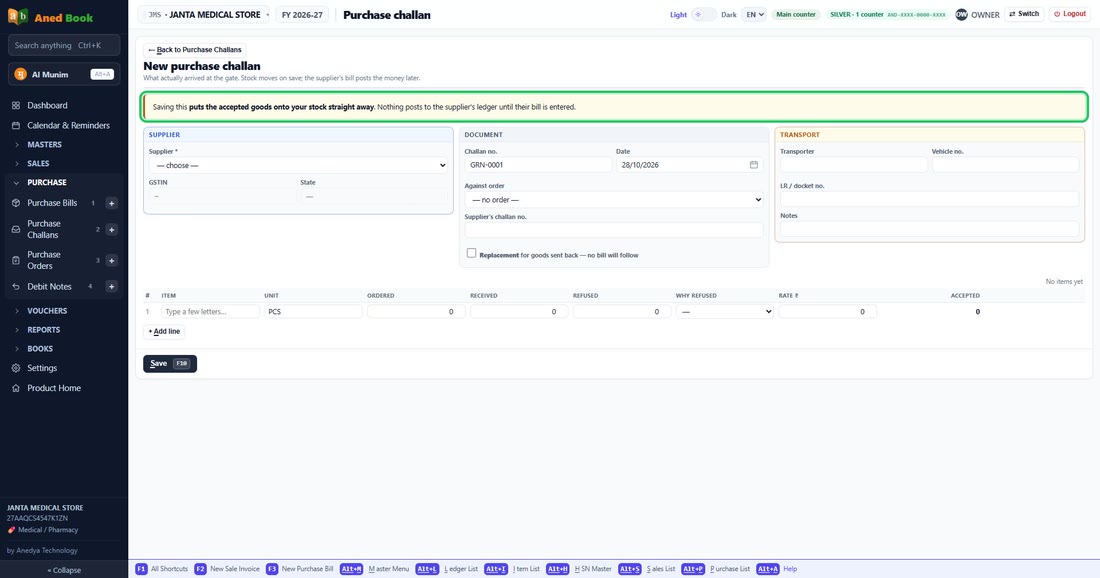This screenshot has height=578, width=1100.
Task: Add new Purchase Challan with plus icon
Action: tap(111, 229)
